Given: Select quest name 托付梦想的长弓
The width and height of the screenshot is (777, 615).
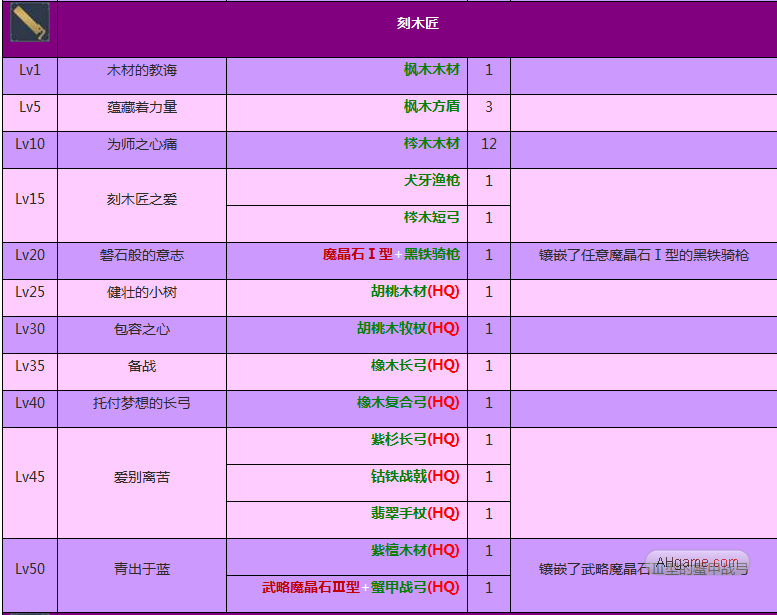Looking at the screenshot, I should click(x=142, y=403).
